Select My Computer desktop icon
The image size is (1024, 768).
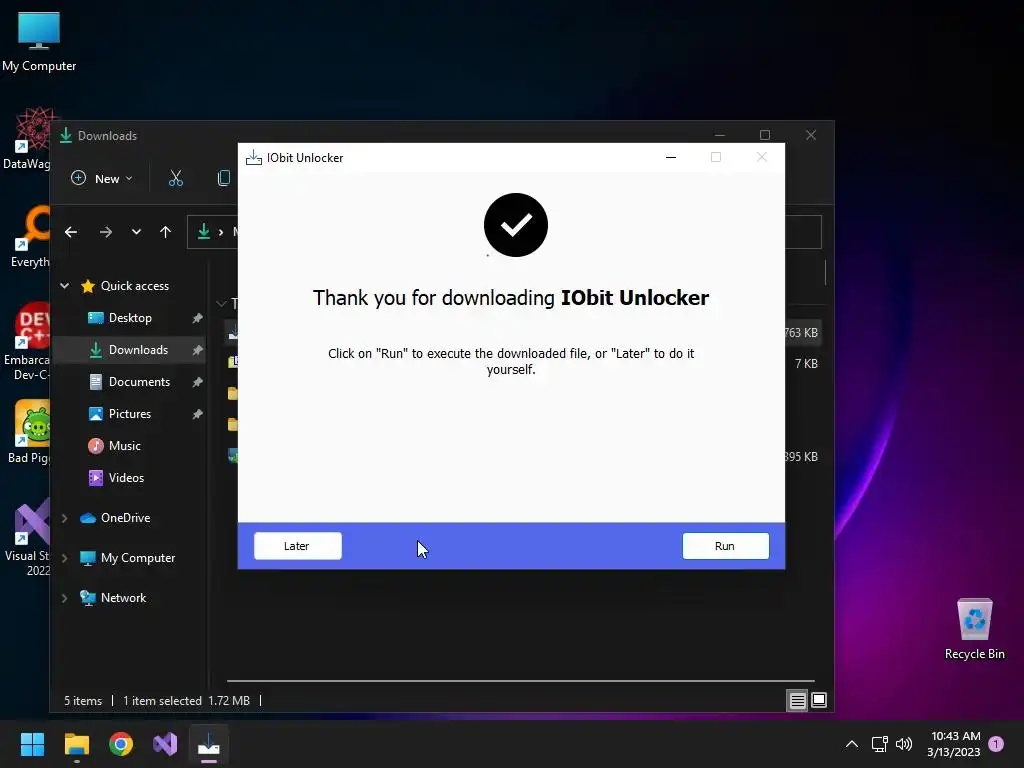[39, 42]
